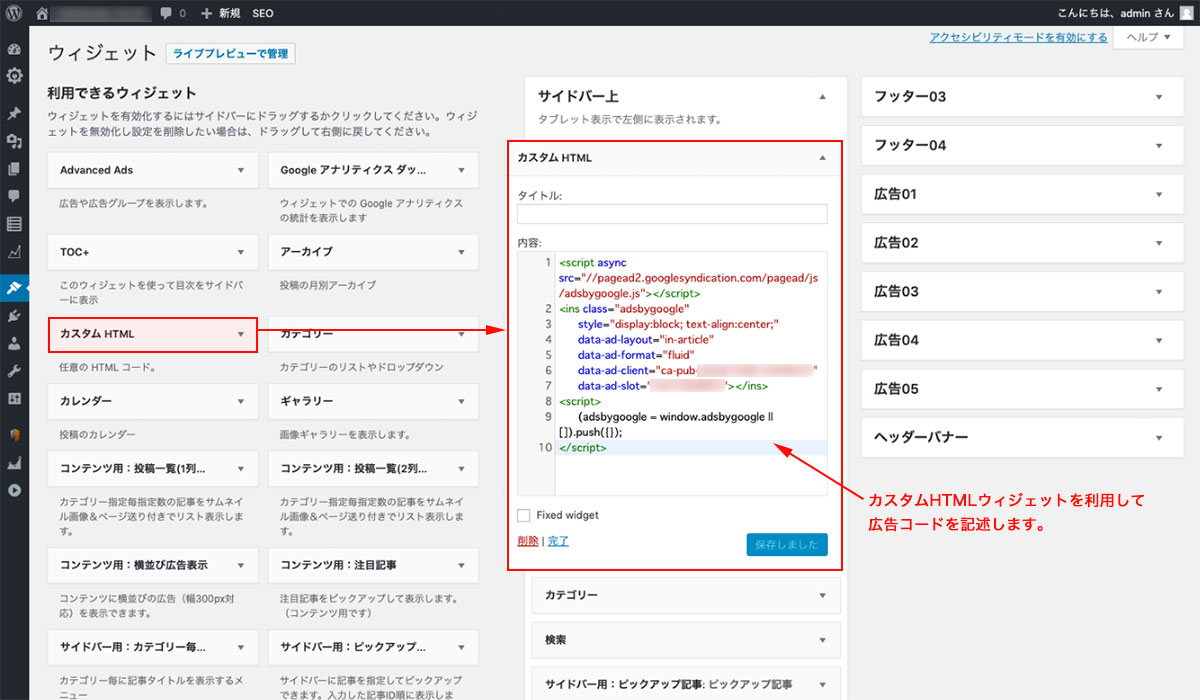Open bar graph sidebar icon near bottom

coord(14,463)
